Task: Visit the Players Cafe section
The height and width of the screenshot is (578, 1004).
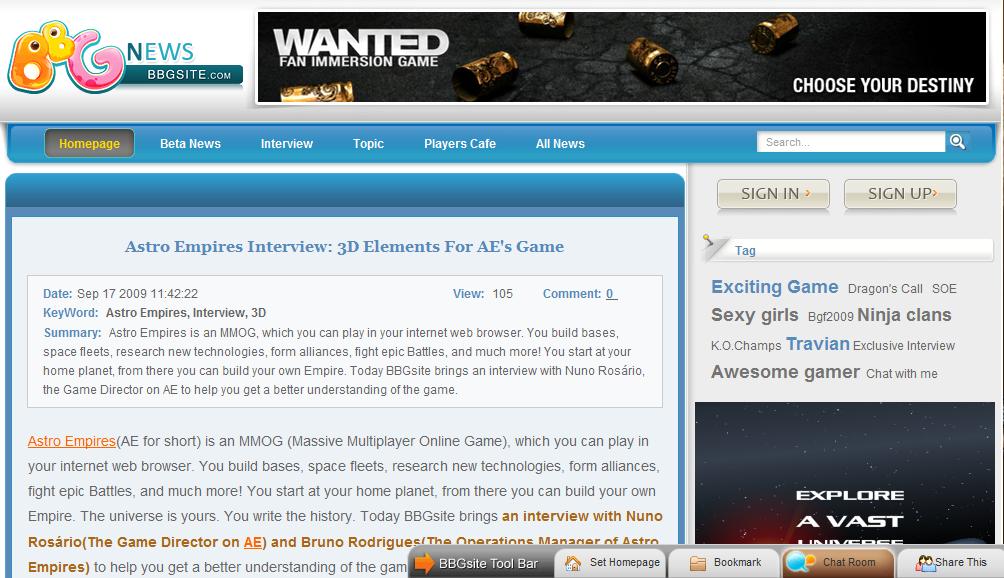Action: click(x=460, y=143)
